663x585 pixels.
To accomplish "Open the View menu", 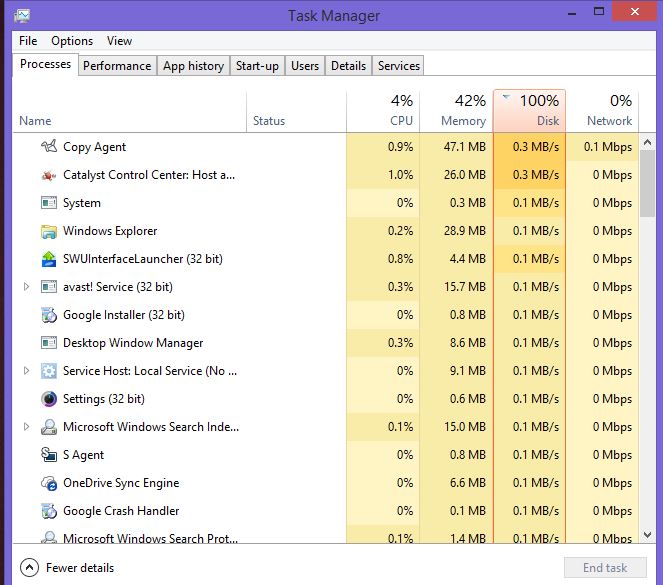I will (x=119, y=41).
